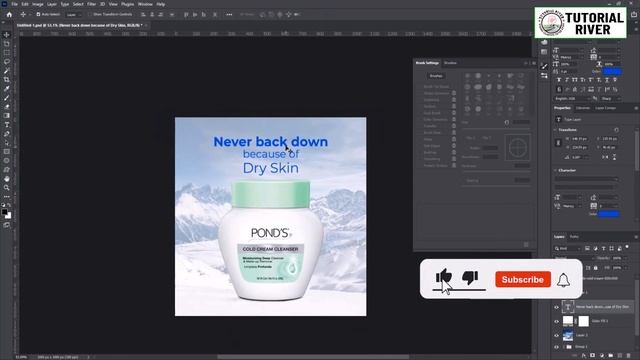The height and width of the screenshot is (360, 640).
Task: Click Brush Tip Shape in Brush Settings
Action: click(436, 87)
